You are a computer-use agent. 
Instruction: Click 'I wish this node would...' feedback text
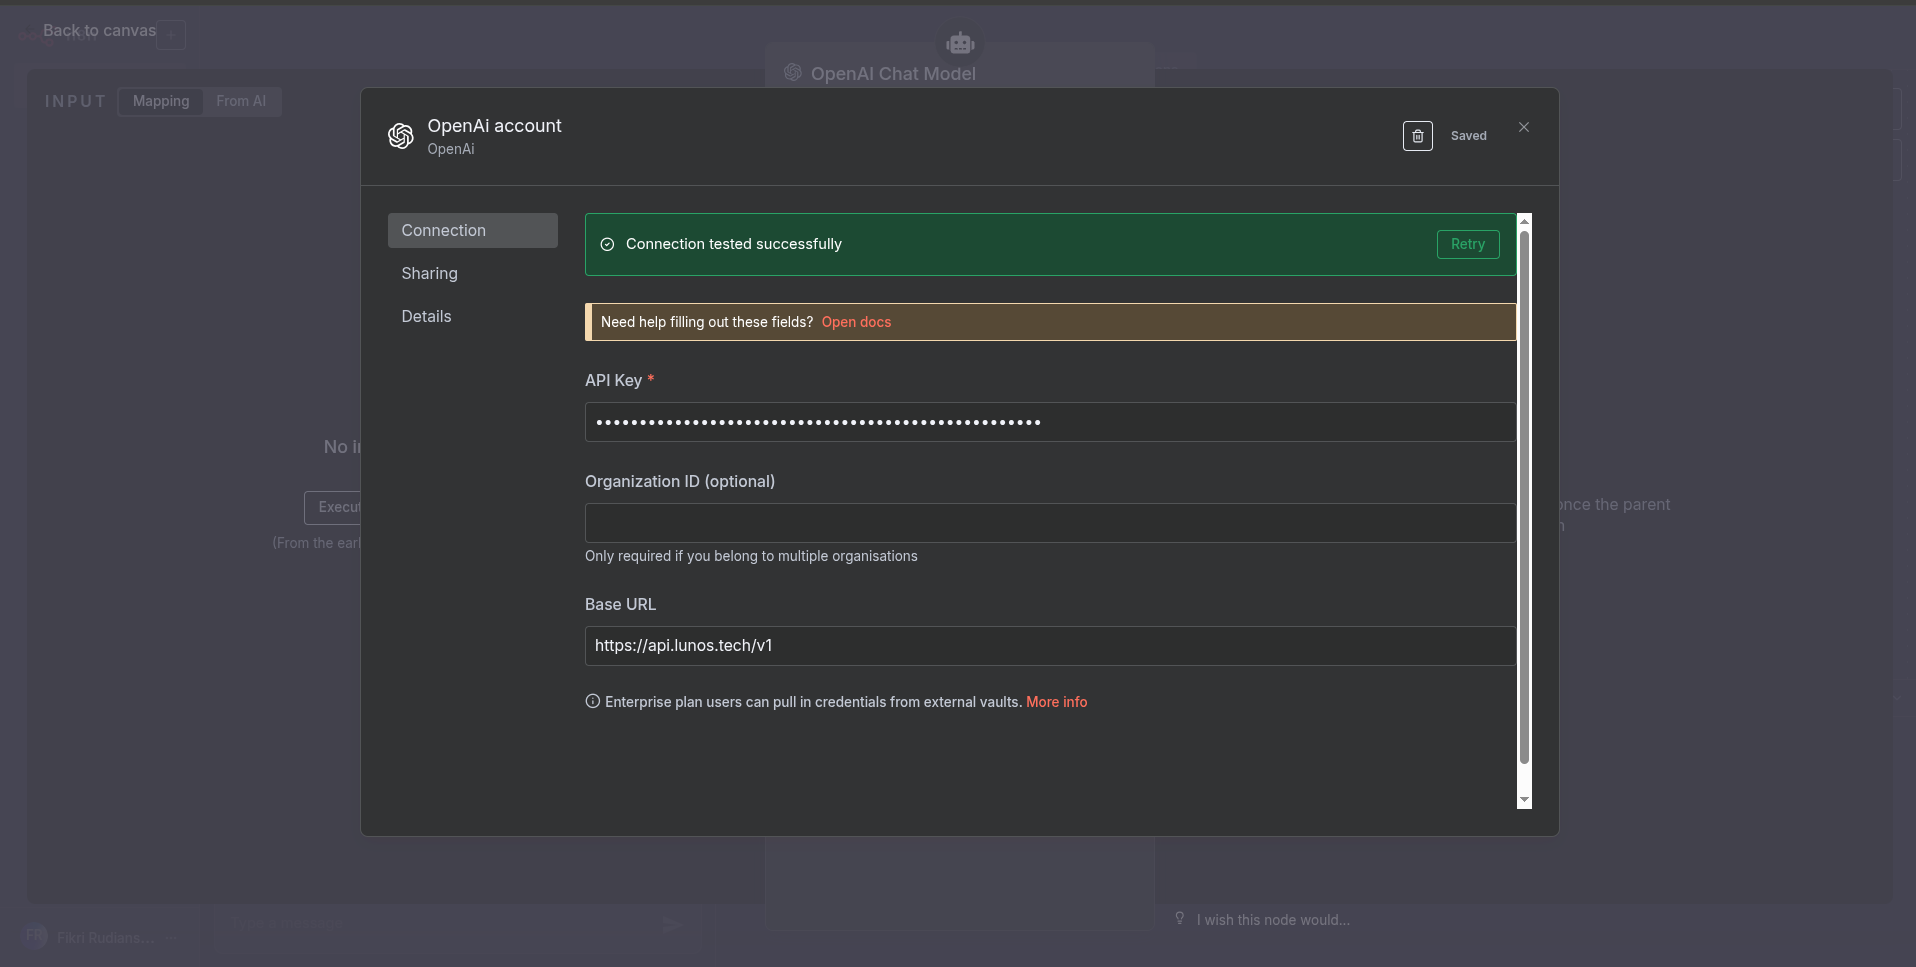[1273, 920]
